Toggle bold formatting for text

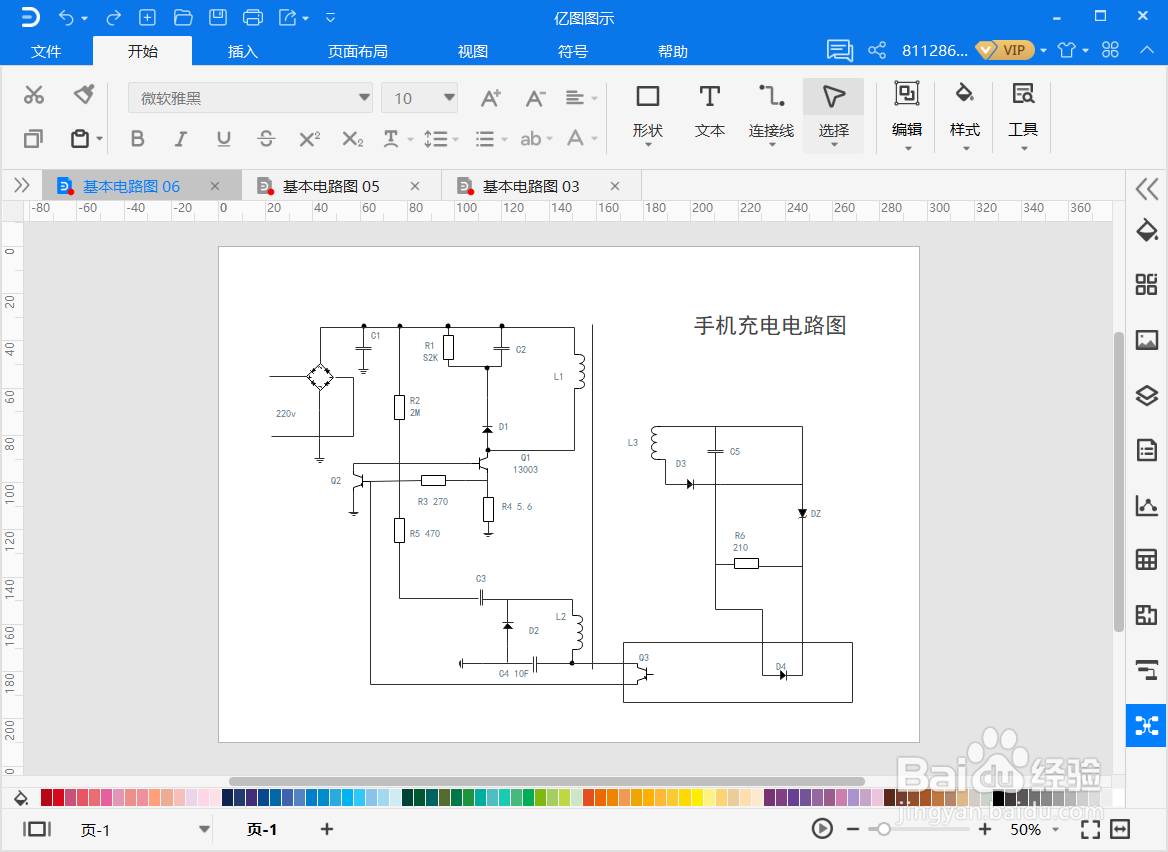(x=137, y=138)
